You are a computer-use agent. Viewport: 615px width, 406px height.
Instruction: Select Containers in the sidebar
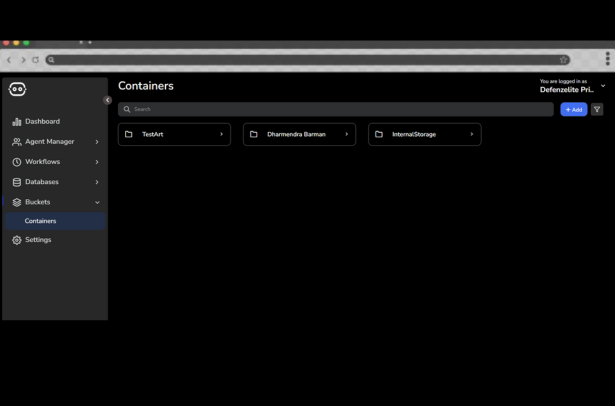point(41,221)
